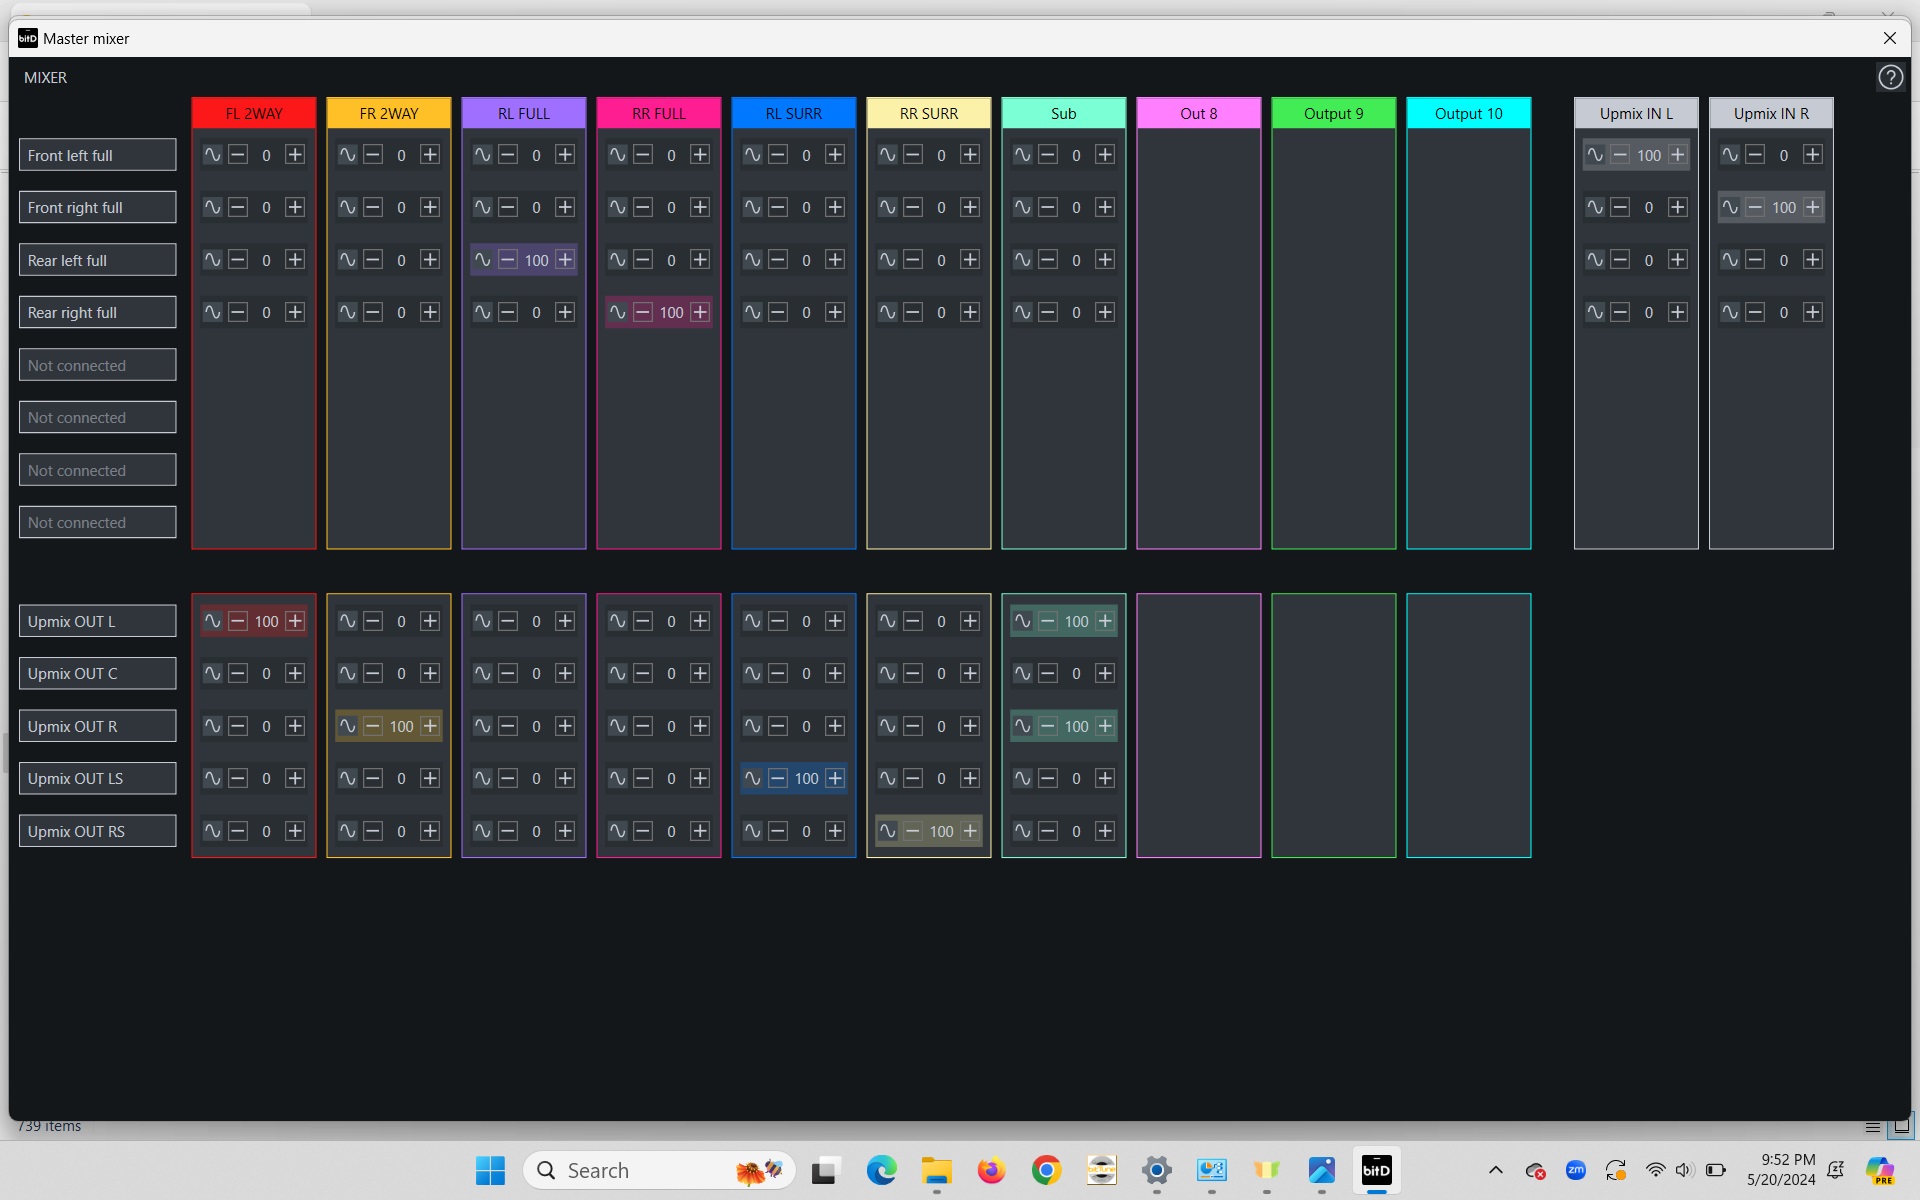Invert phase of Upmix OUT RS in RR SURR
Image resolution: width=1920 pixels, height=1200 pixels.
tap(887, 831)
